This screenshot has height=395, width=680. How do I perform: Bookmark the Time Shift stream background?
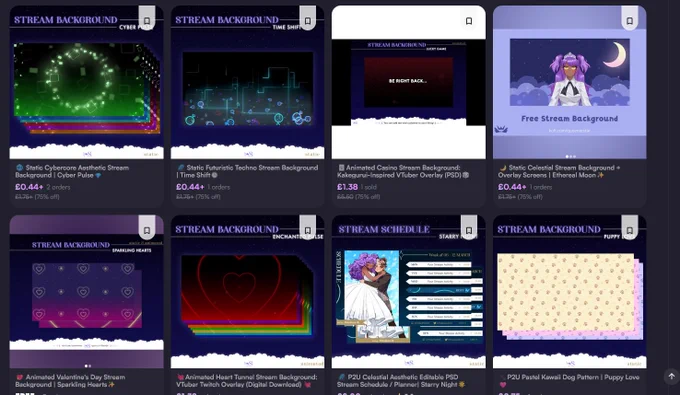click(307, 19)
